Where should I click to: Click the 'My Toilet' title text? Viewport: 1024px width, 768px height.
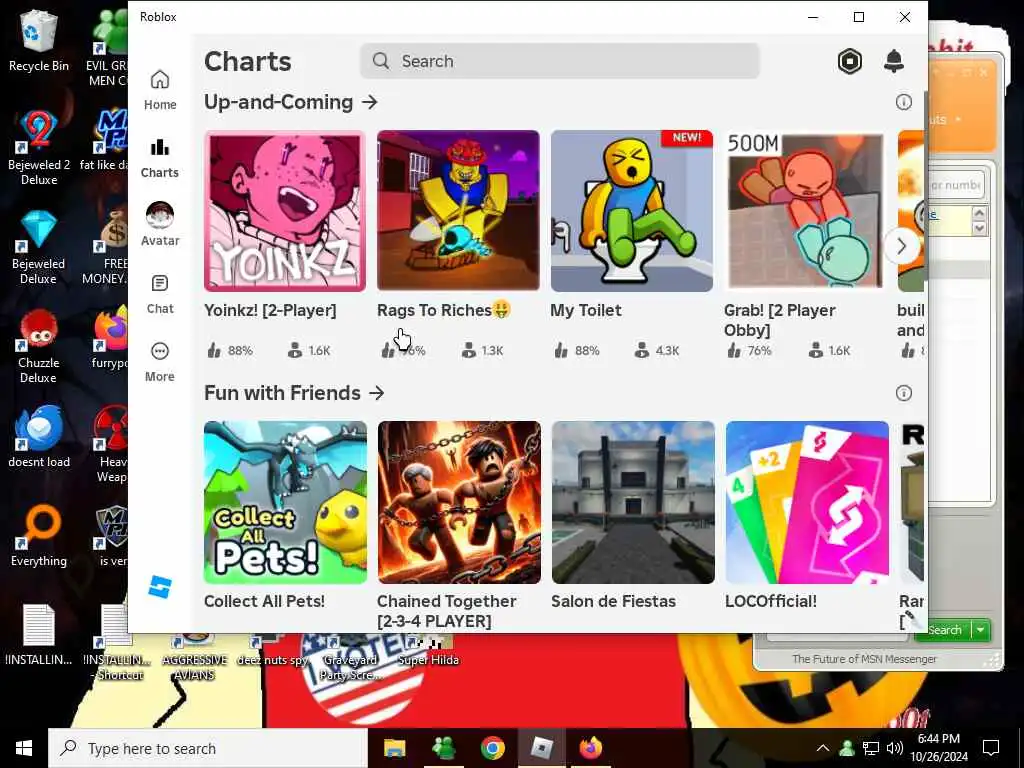pos(586,310)
